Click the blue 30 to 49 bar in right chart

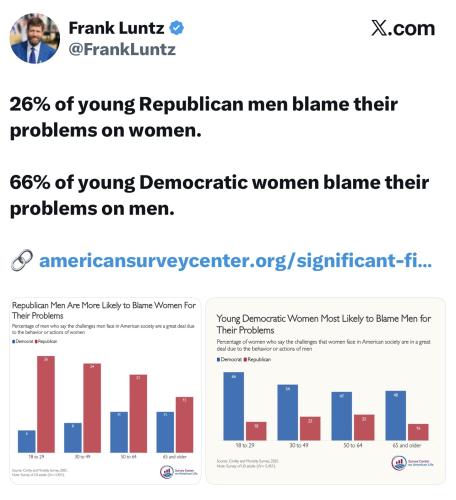(x=288, y=412)
